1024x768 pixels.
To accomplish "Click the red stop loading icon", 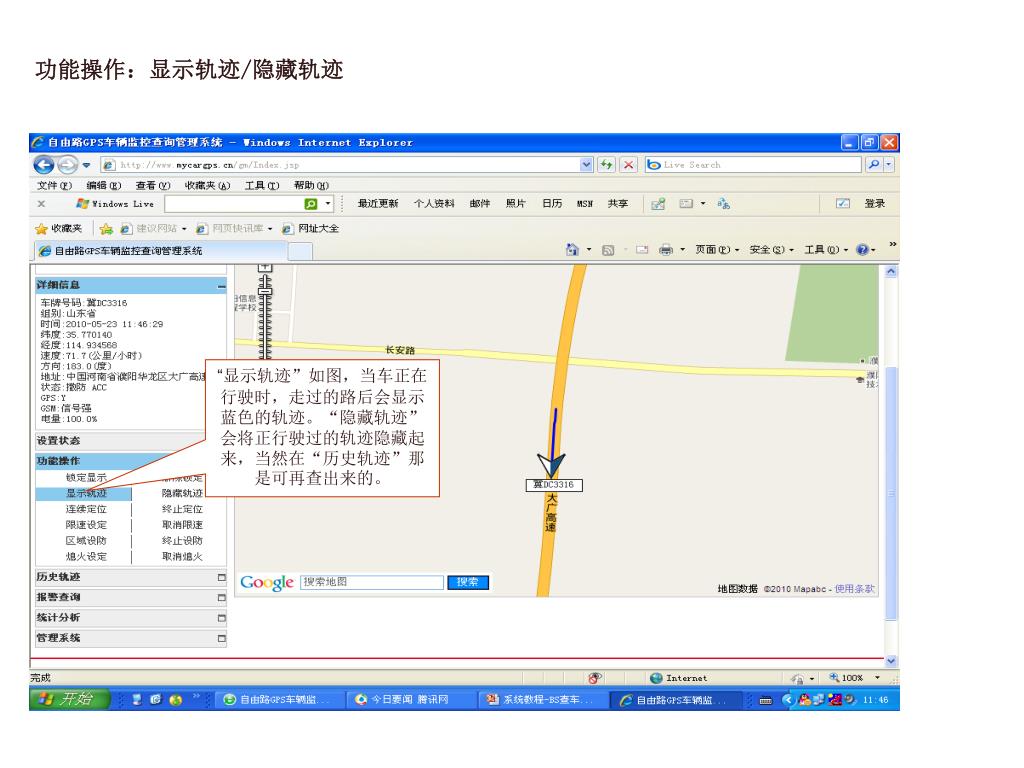I will [x=629, y=164].
